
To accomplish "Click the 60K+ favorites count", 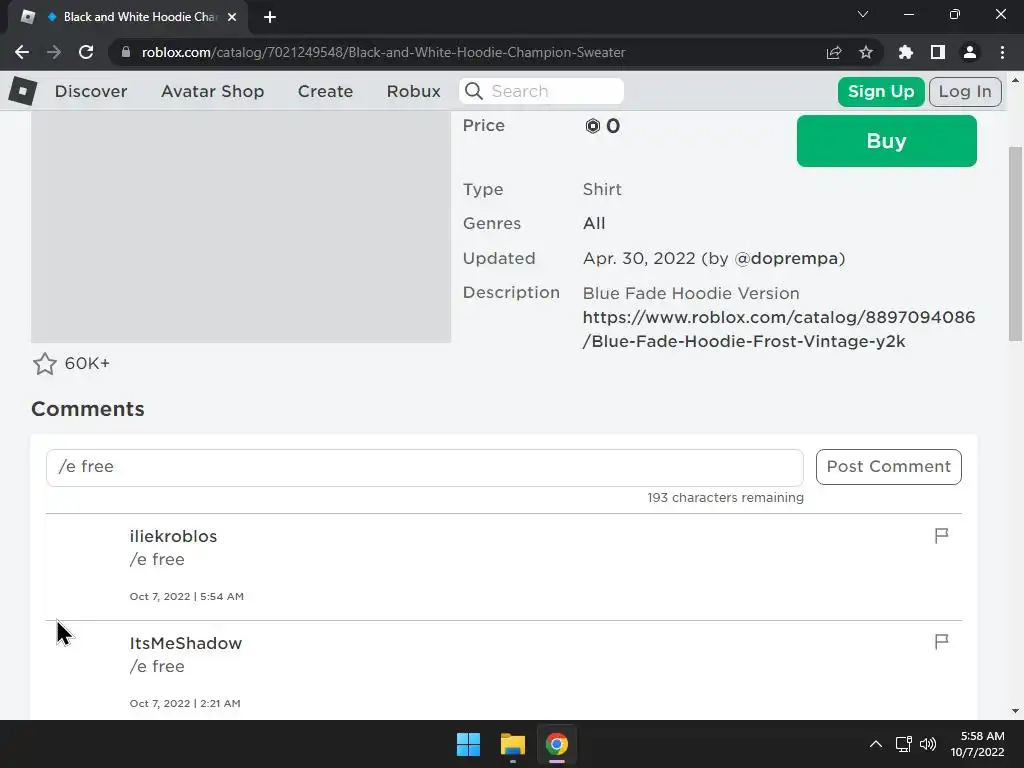I will (x=87, y=364).
